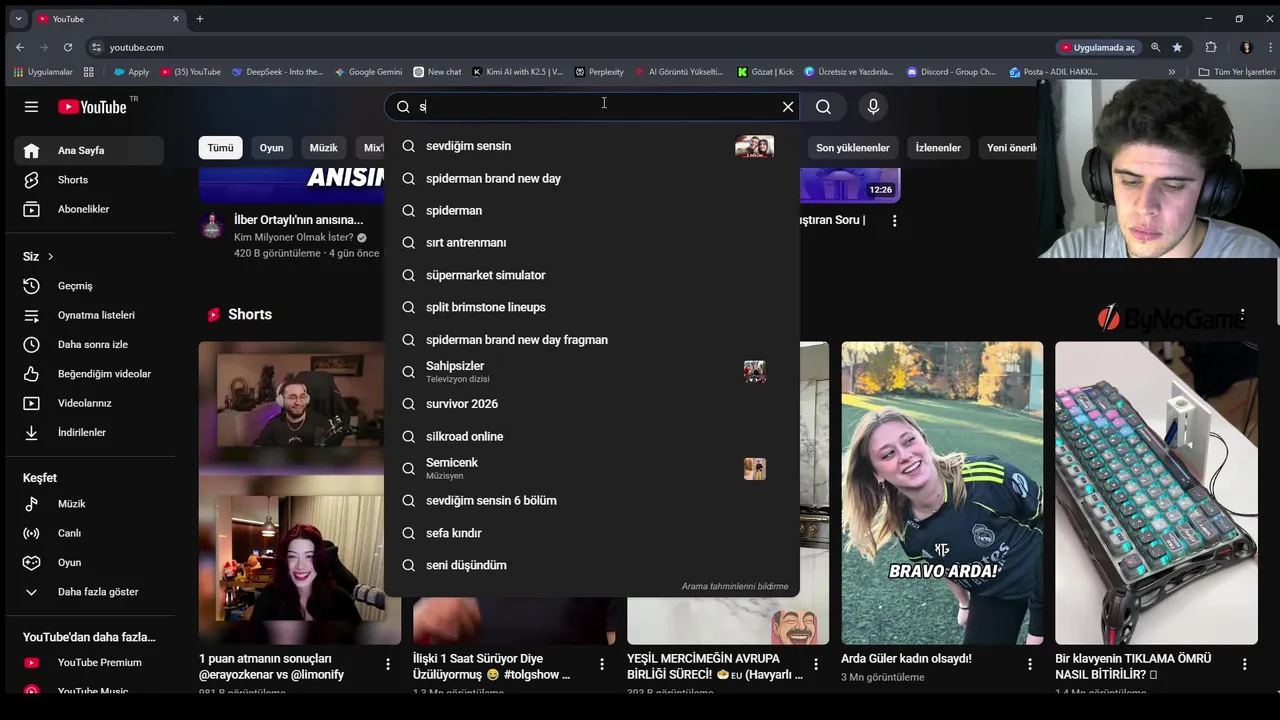
Task: Select the İzlenenler chip
Action: tap(938, 148)
